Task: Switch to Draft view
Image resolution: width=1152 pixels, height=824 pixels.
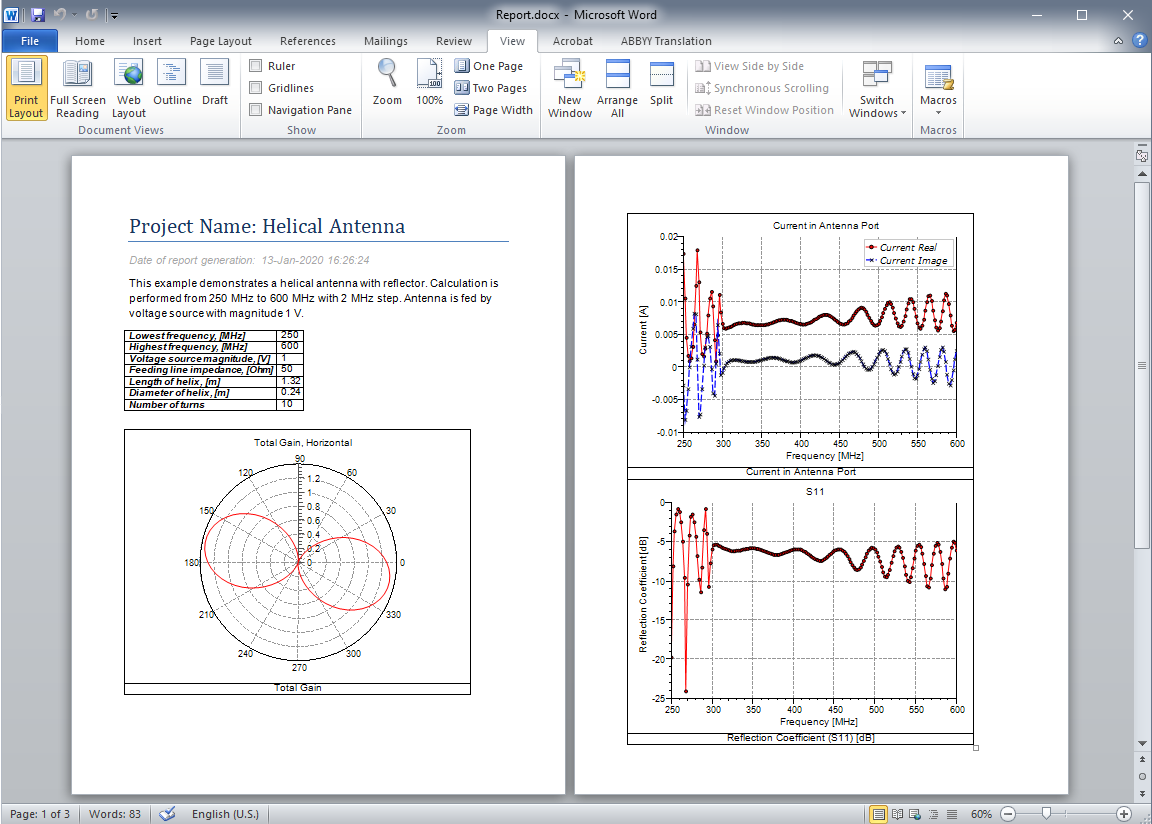Action: tap(215, 88)
